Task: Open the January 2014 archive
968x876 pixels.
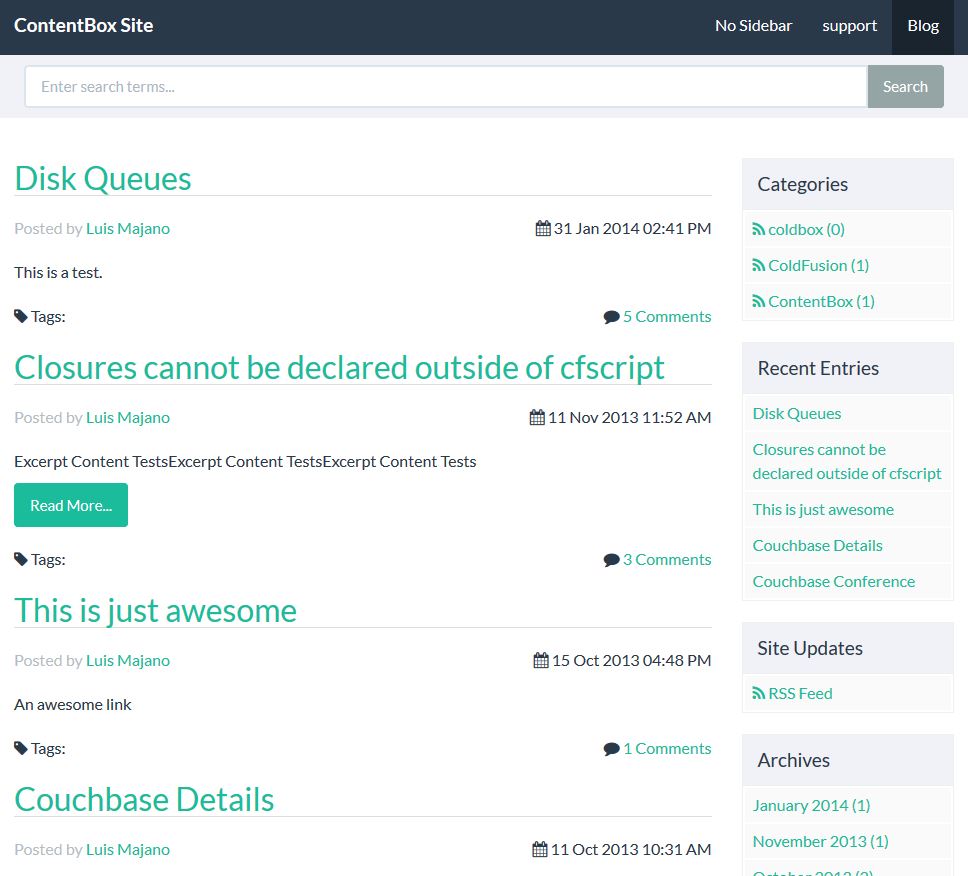Action: click(811, 805)
